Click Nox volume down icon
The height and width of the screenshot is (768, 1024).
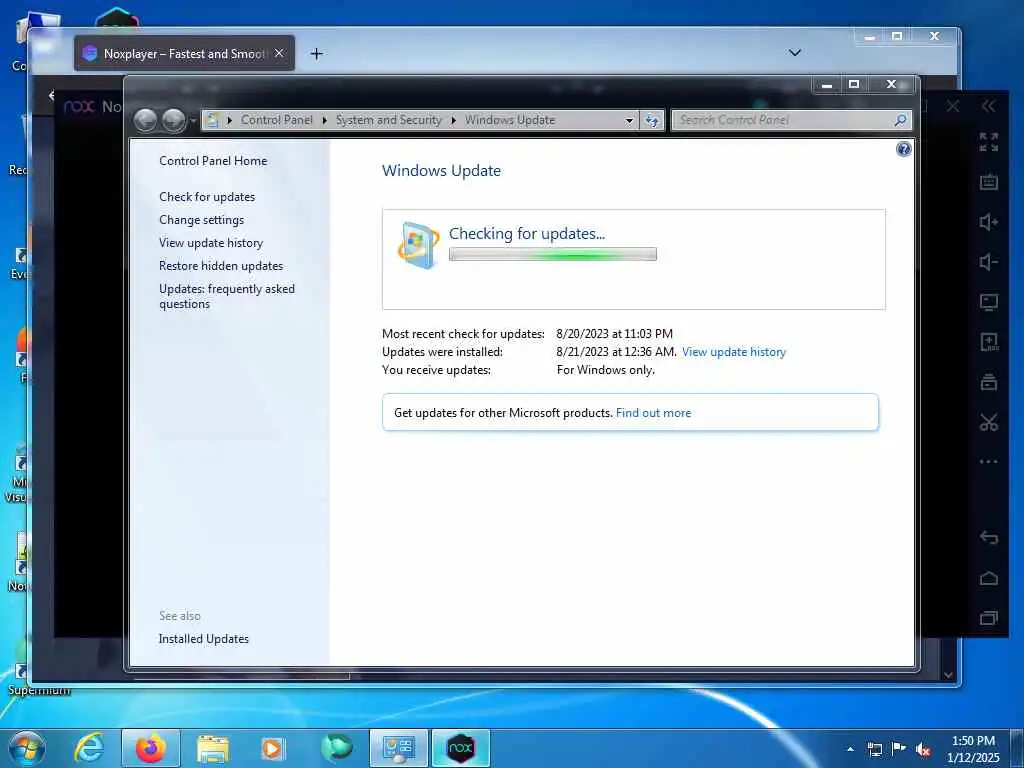point(989,263)
